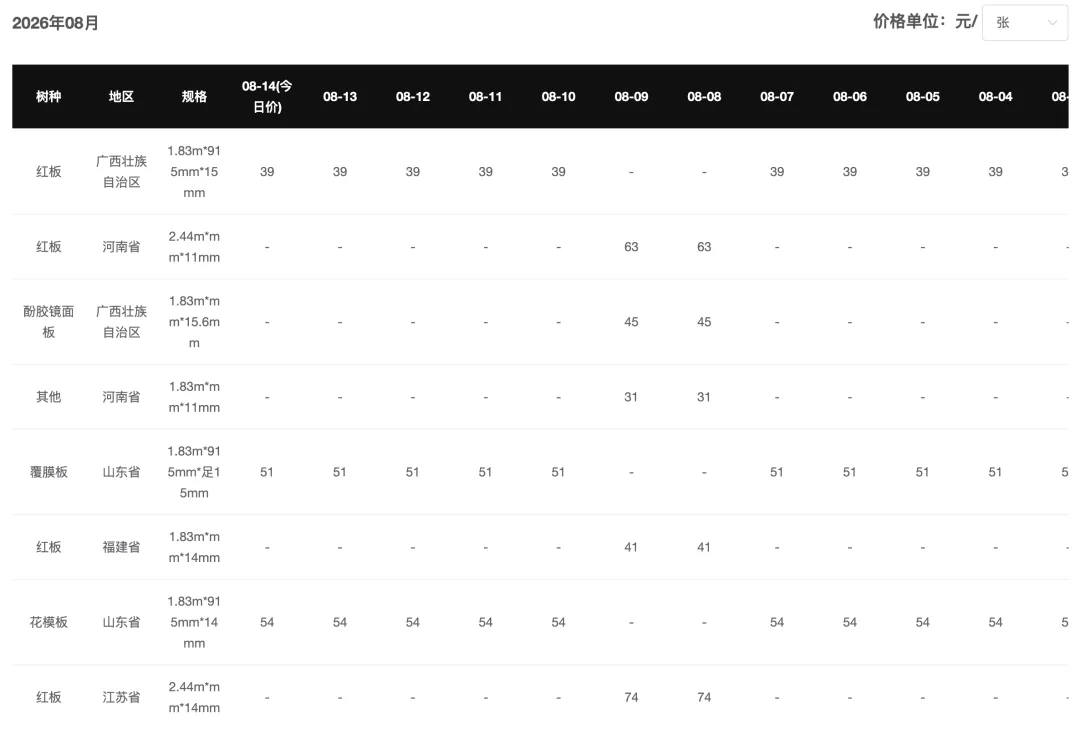Screen dimensions: 1080x729
Task: Click the 2026年08月 month heading
Action: (55, 23)
